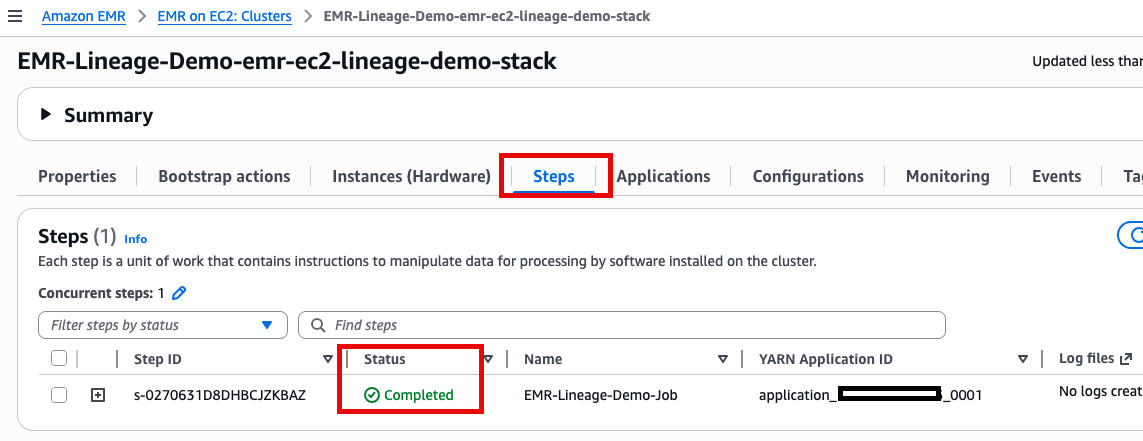The height and width of the screenshot is (441, 1143).
Task: Open the hamburger navigation menu
Action: pyautogui.click(x=15, y=16)
